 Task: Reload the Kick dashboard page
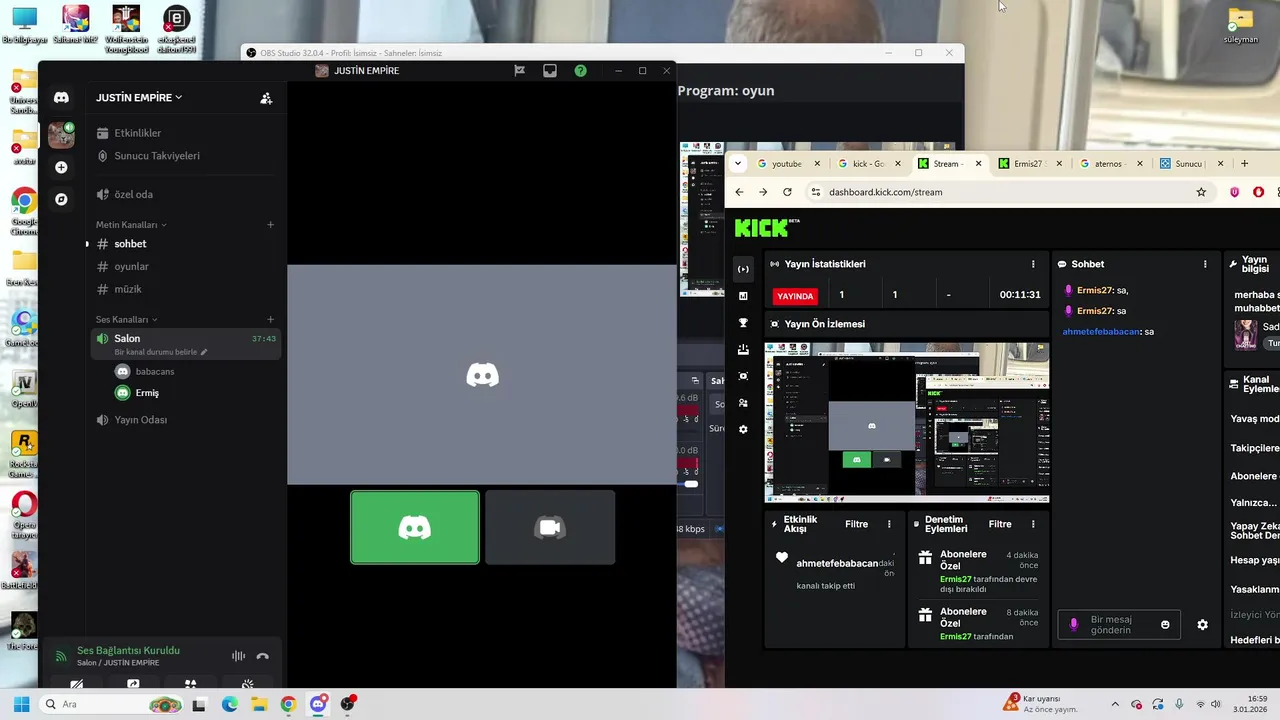coord(787,192)
